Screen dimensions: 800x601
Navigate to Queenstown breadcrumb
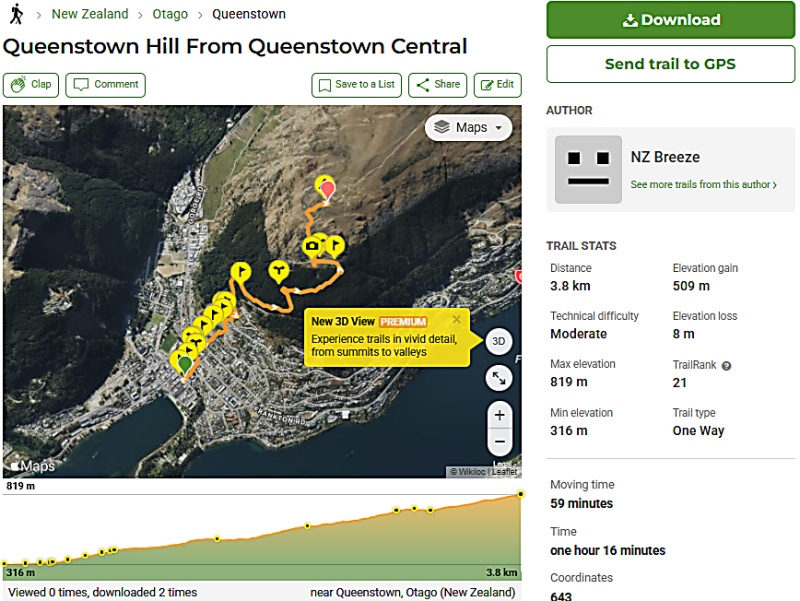pos(249,14)
